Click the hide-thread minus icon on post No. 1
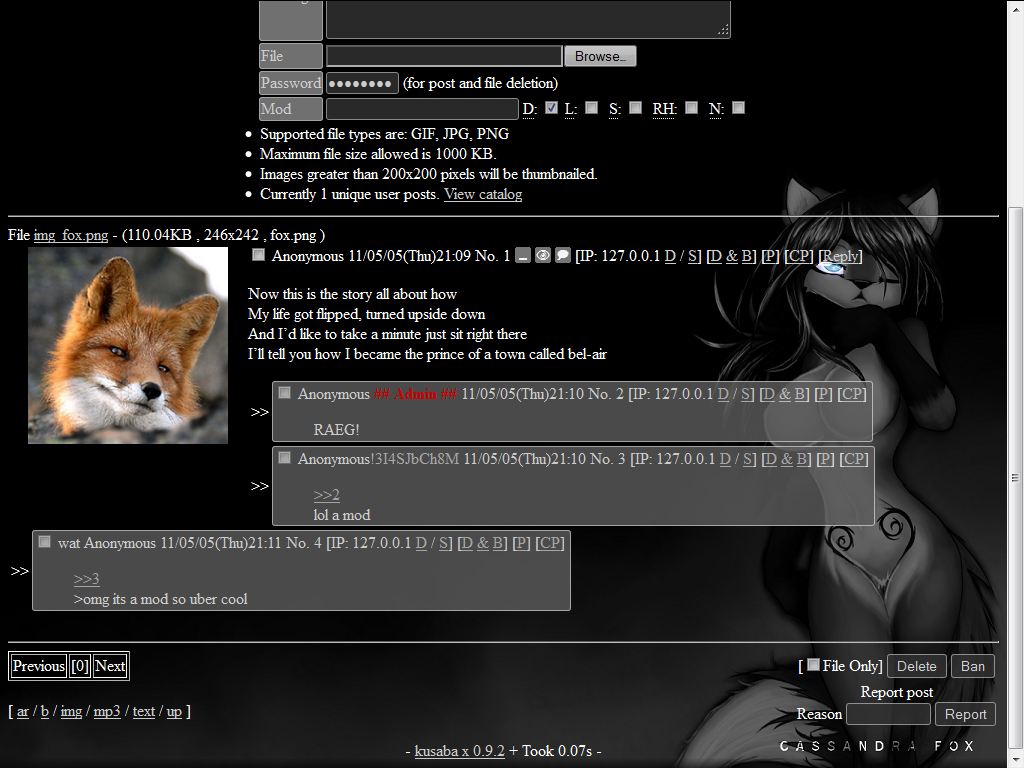This screenshot has height=768, width=1024. (x=522, y=255)
